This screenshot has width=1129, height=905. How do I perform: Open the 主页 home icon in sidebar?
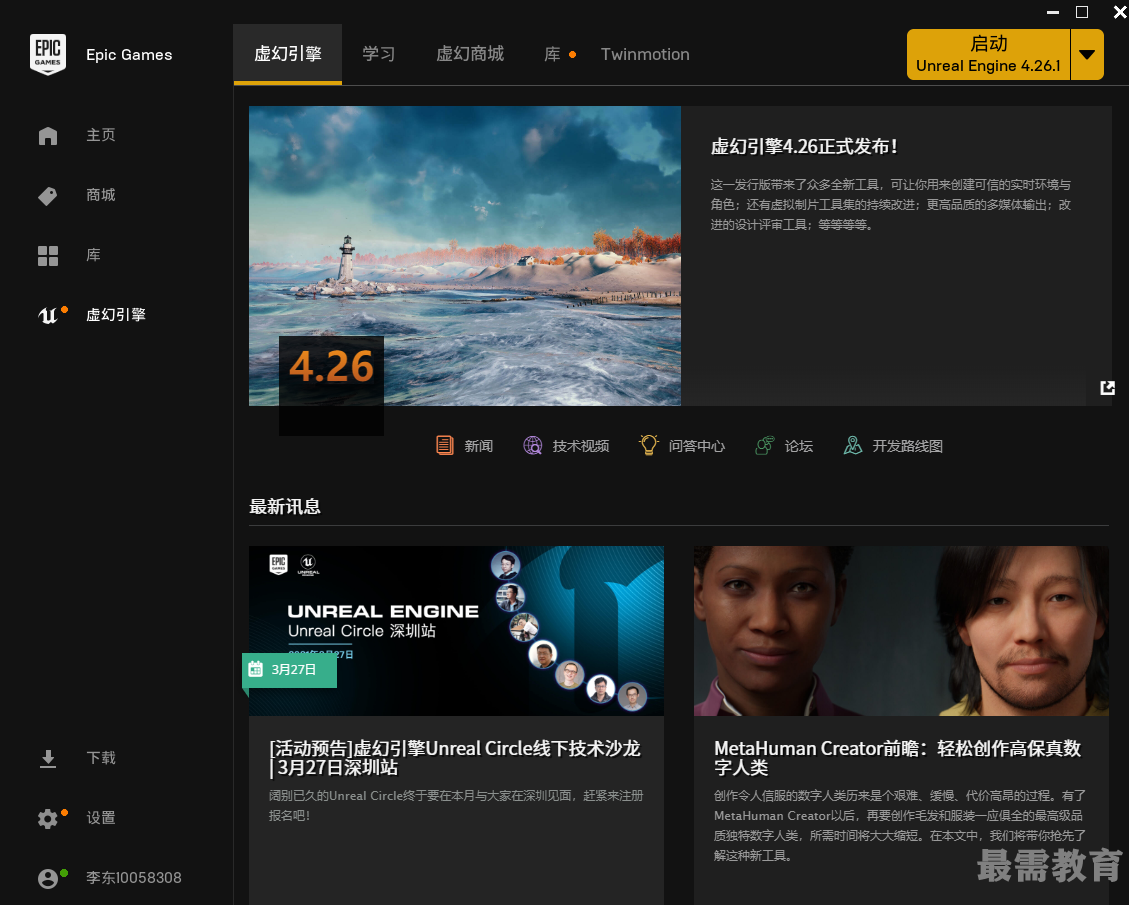pyautogui.click(x=48, y=135)
